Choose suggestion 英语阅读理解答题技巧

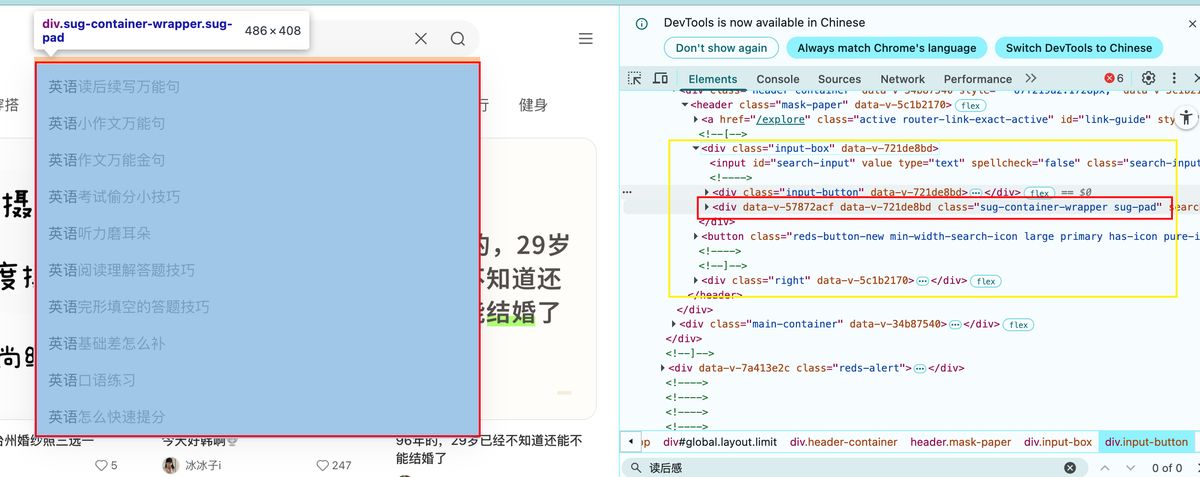(x=258, y=270)
